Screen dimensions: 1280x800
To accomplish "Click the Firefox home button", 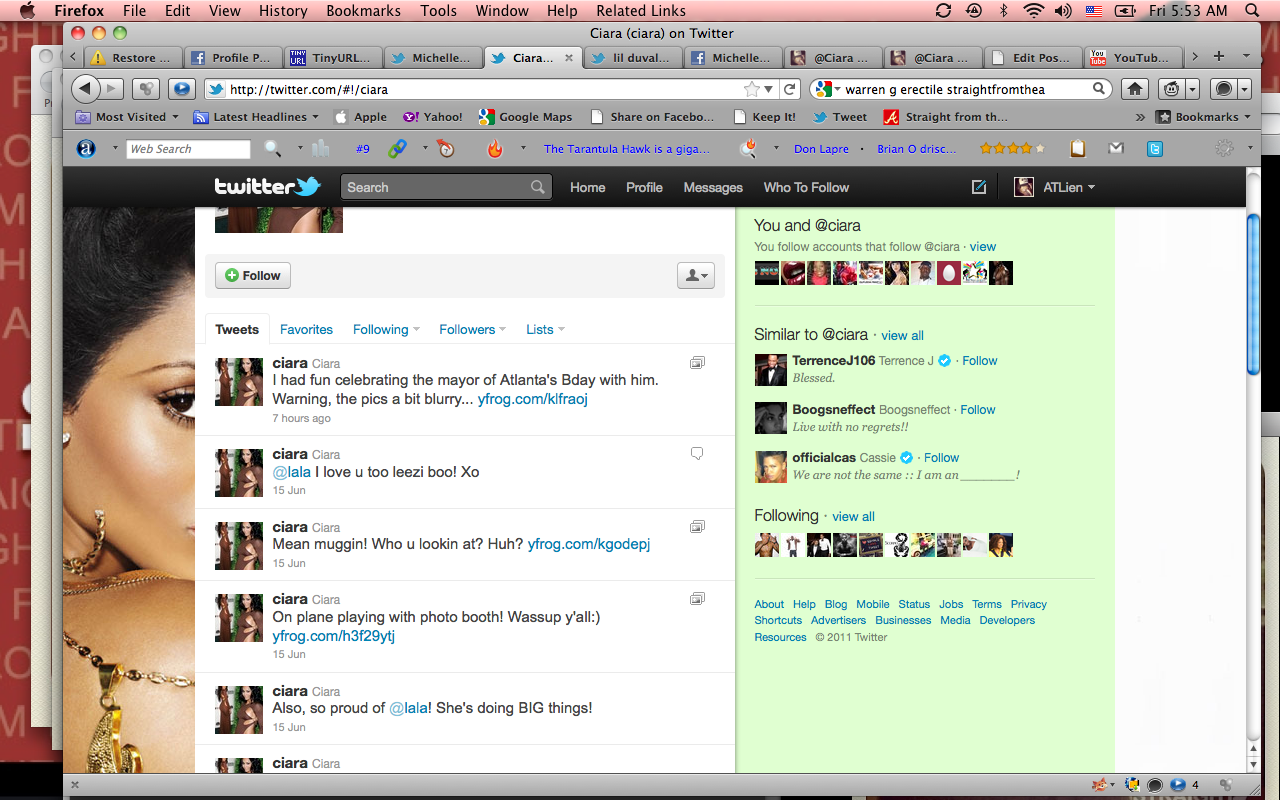I will tap(1135, 89).
